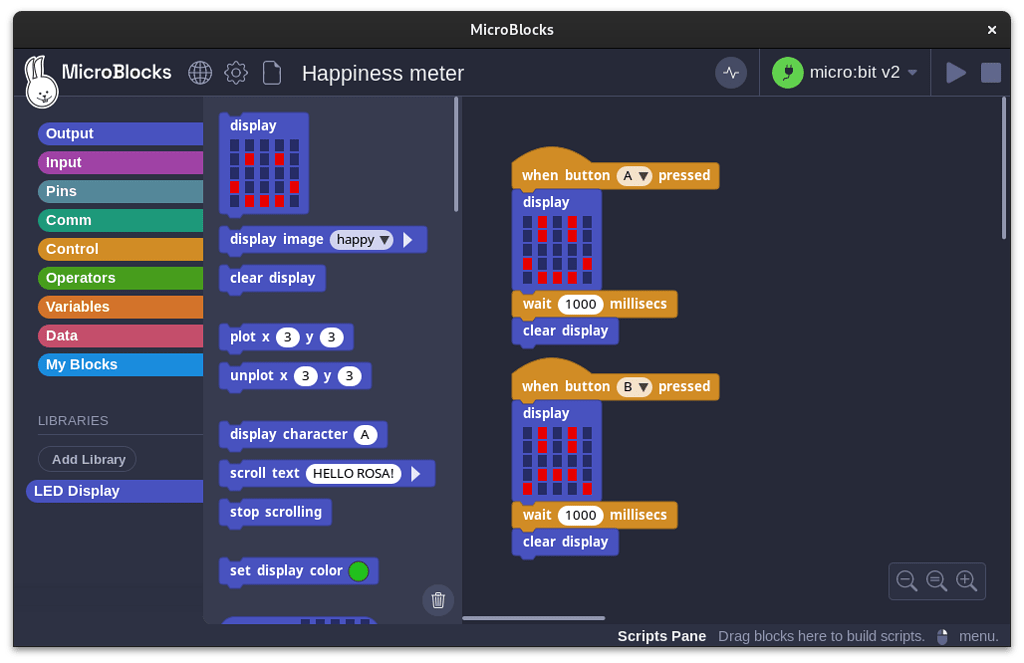
Task: Zoom in the scripts pane
Action: (x=966, y=581)
